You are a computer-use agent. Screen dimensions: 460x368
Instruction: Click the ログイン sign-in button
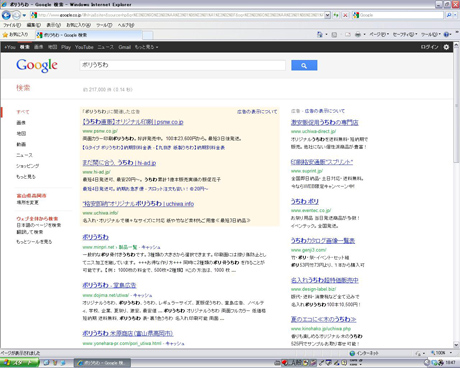pos(429,47)
